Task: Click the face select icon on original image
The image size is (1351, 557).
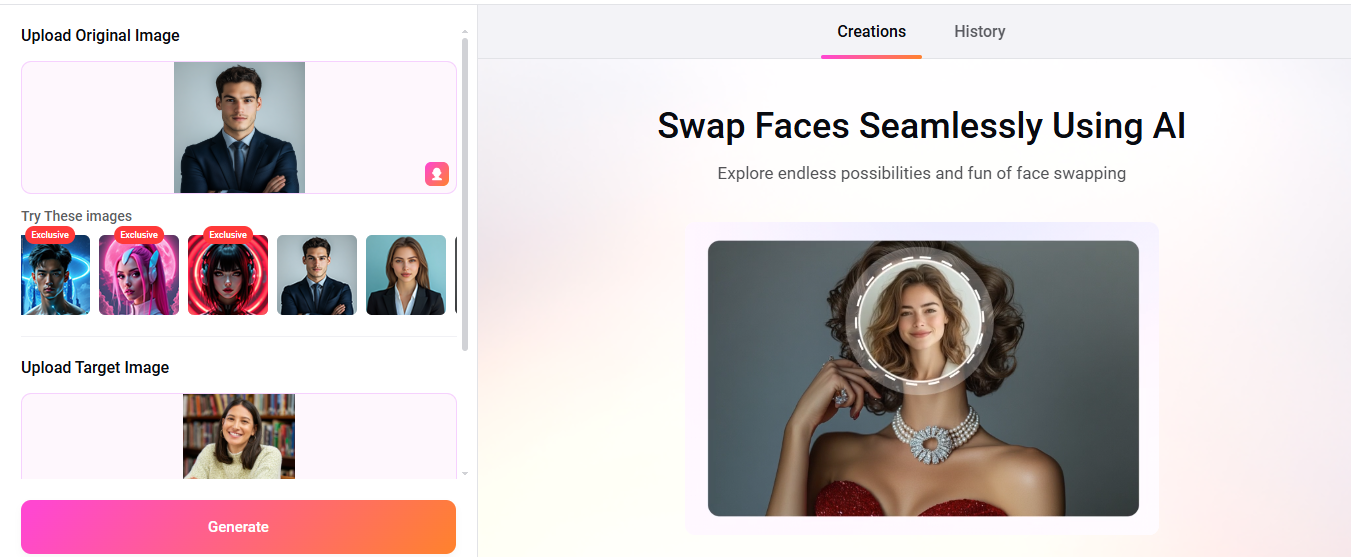Action: 437,174
